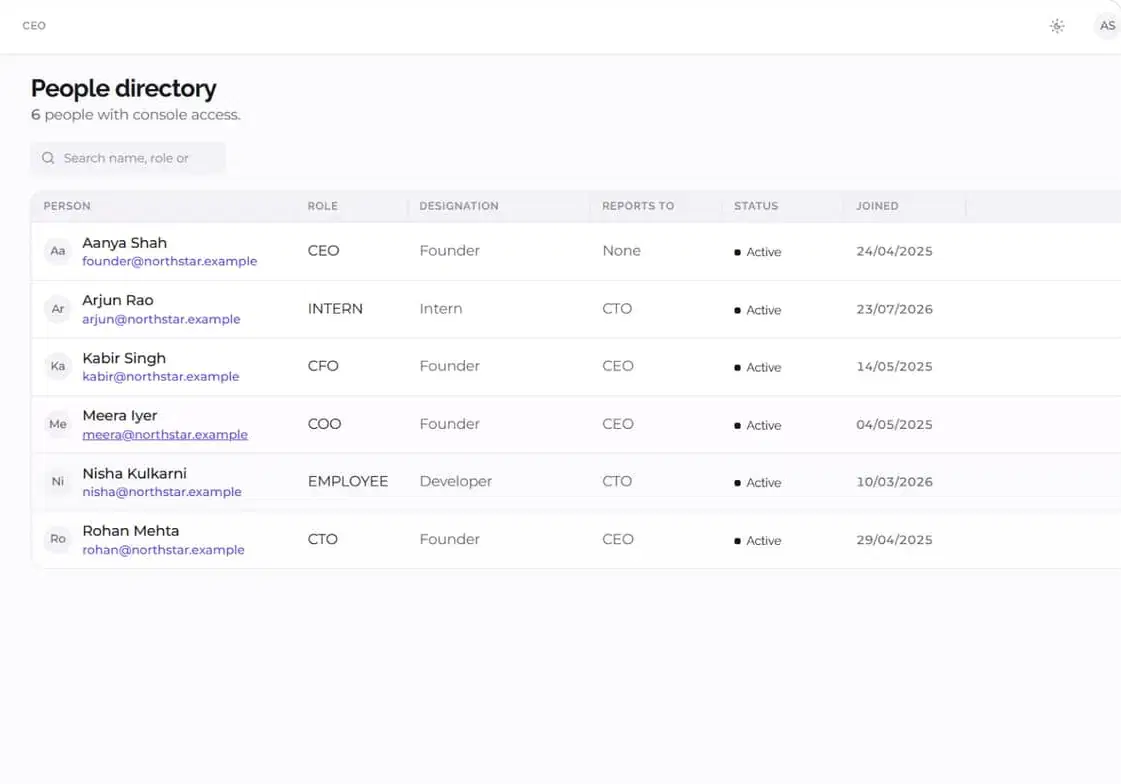
Task: Select the name Nisha Kulkarni
Action: [x=134, y=473]
